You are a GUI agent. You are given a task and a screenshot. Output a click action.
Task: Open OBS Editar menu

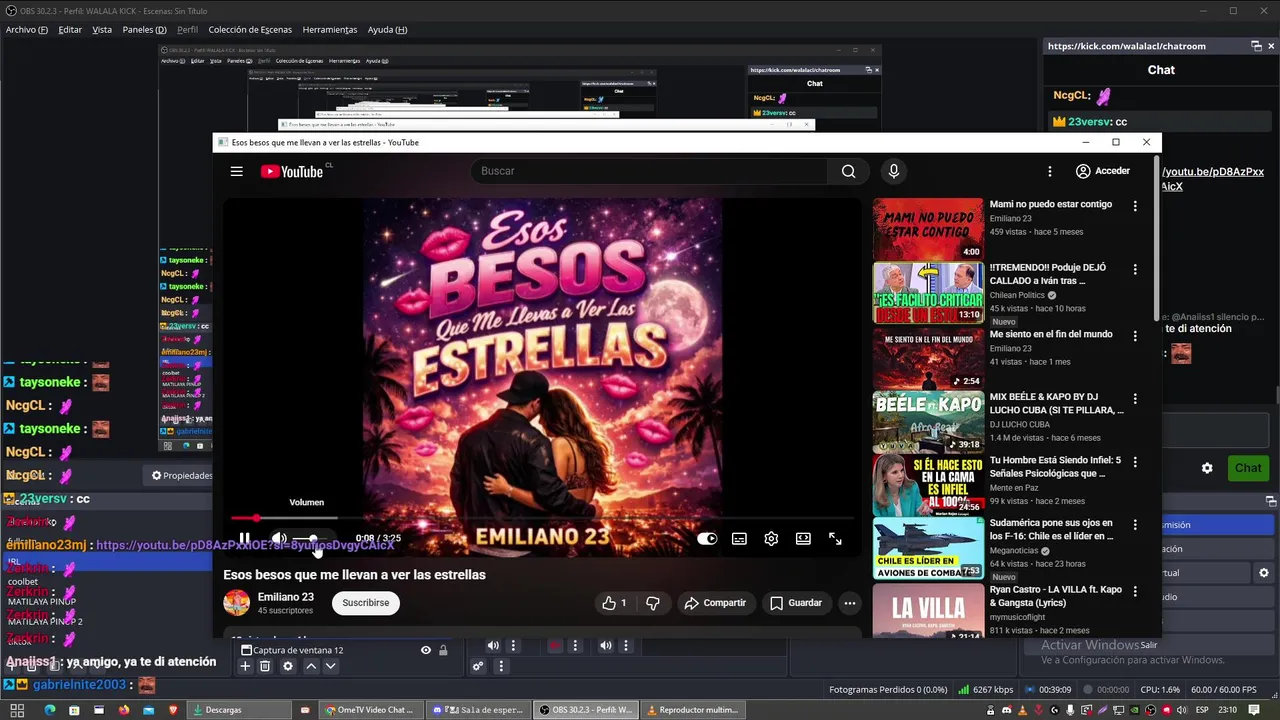70,30
